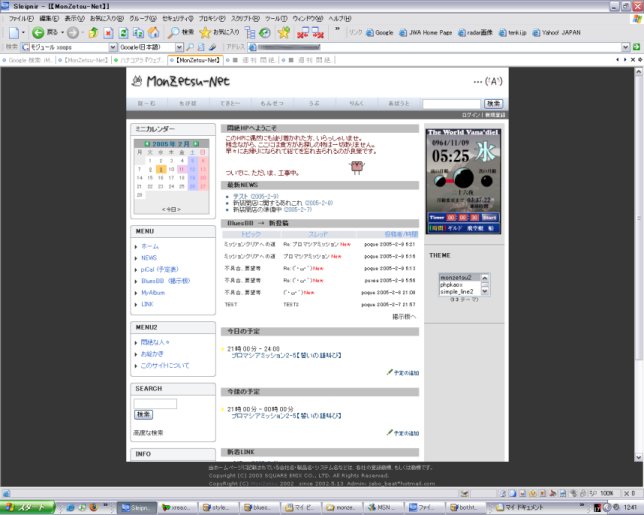Open Firefox from the quick launch bar

[94, 508]
